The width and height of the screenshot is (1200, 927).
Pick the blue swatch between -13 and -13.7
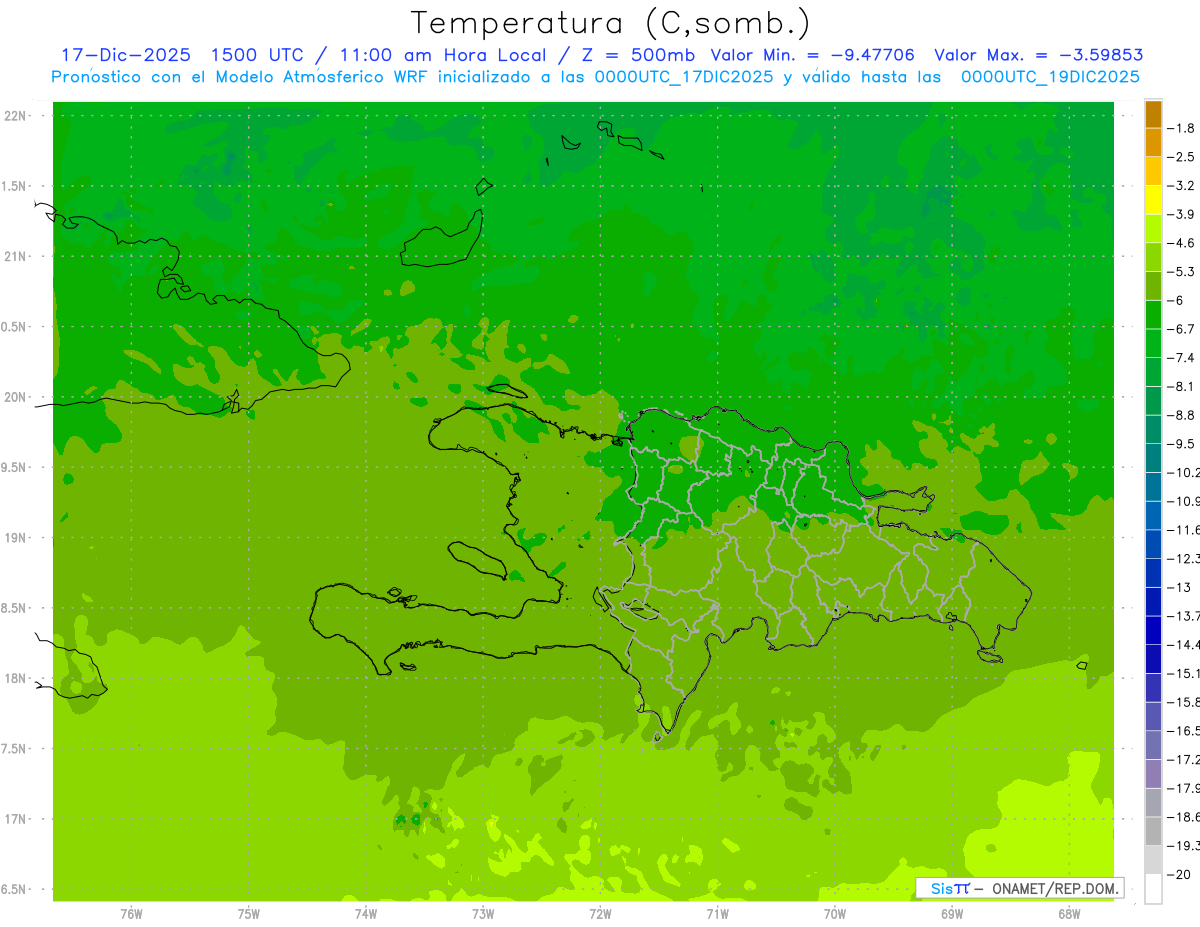1153,601
